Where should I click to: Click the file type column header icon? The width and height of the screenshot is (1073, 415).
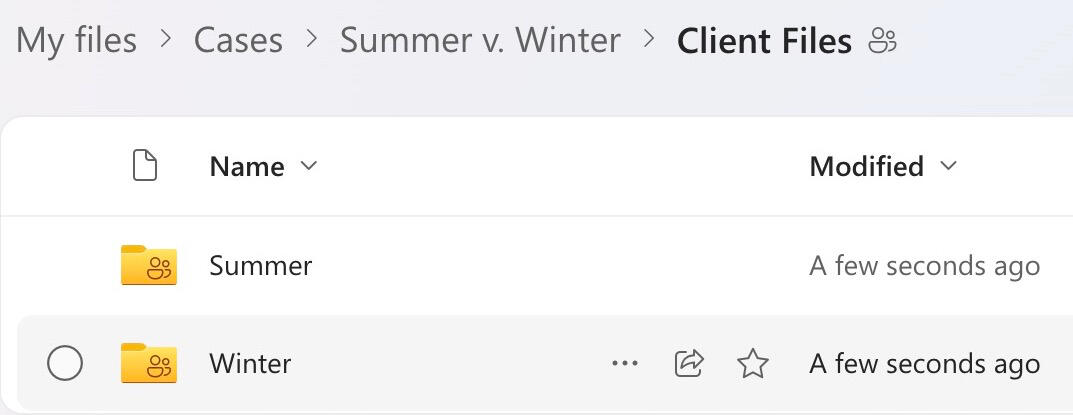pyautogui.click(x=145, y=166)
